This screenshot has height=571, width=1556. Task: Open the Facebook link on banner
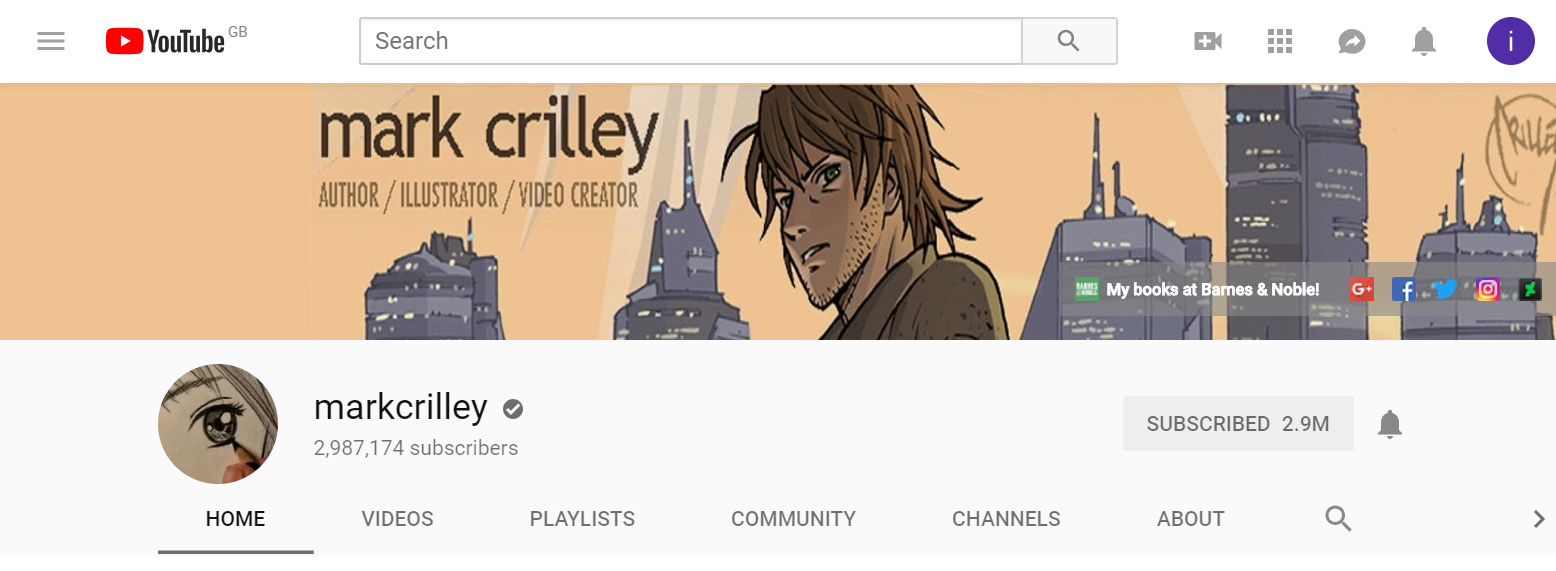click(x=1404, y=289)
